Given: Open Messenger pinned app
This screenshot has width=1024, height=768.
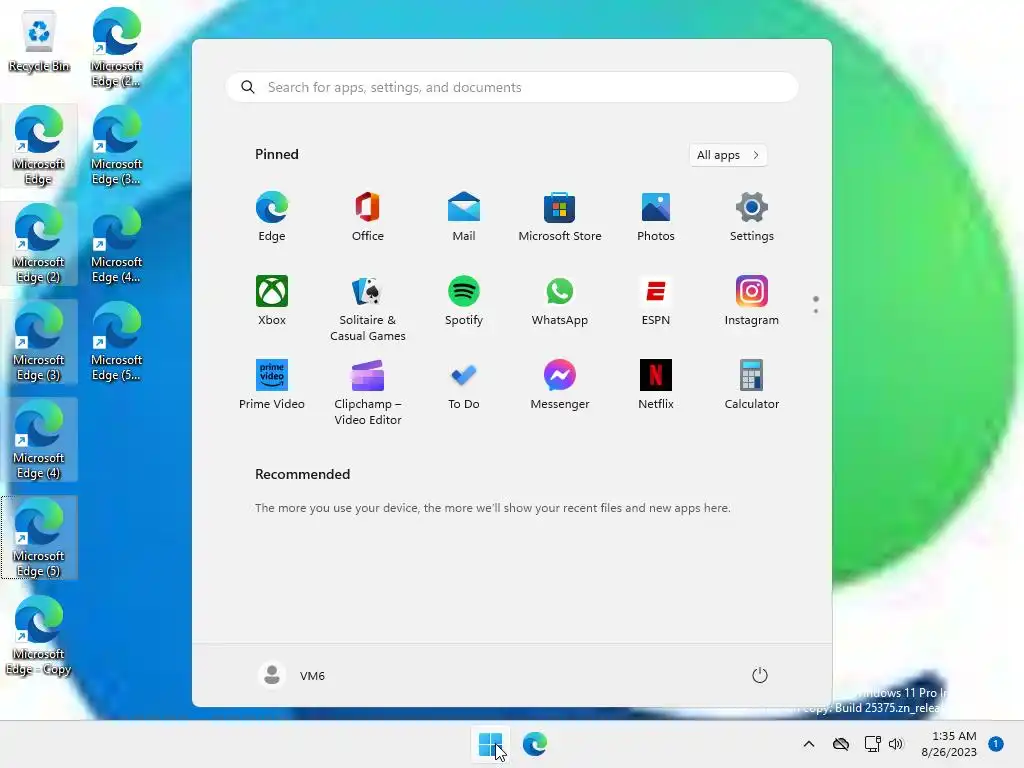Looking at the screenshot, I should pyautogui.click(x=560, y=385).
